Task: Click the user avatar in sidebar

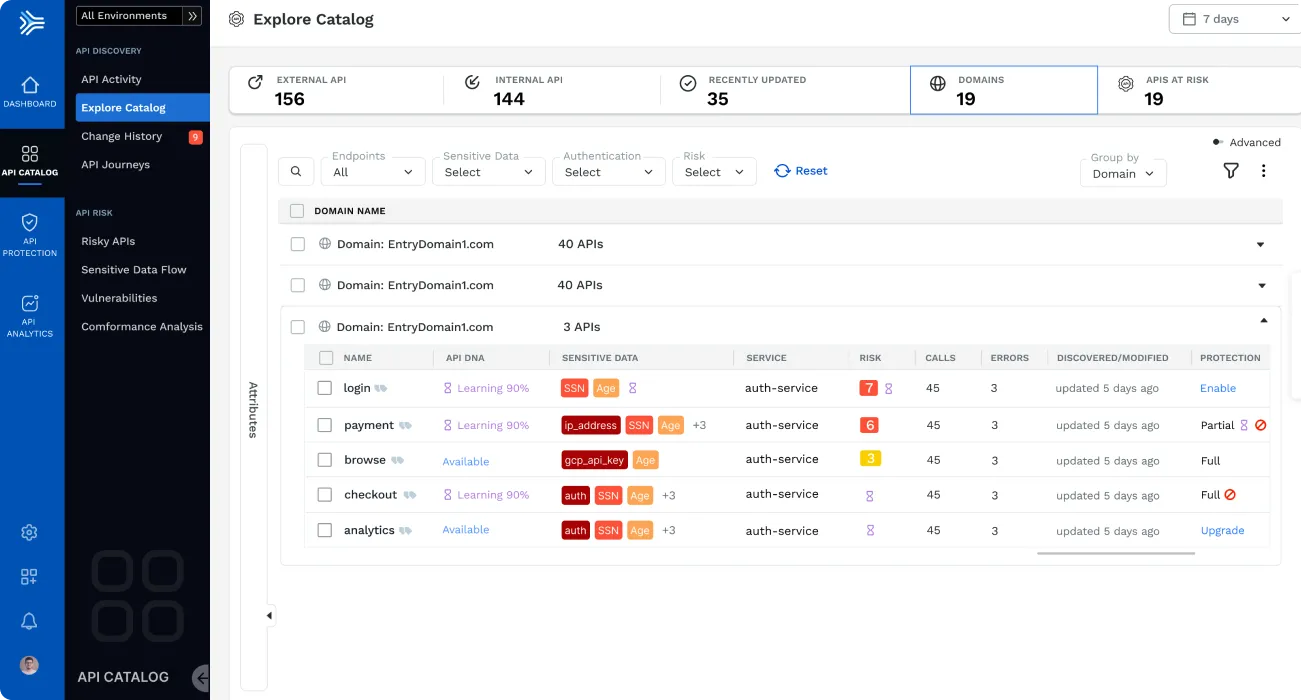Action: point(29,665)
